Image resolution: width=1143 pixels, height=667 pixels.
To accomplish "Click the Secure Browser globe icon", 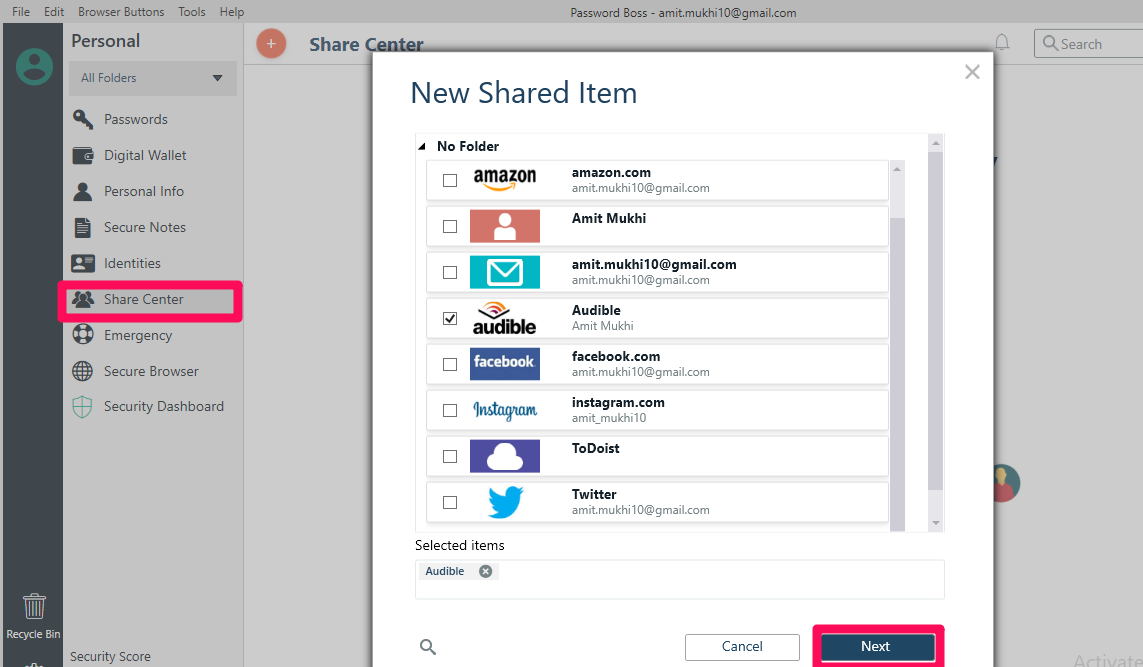I will 82,371.
